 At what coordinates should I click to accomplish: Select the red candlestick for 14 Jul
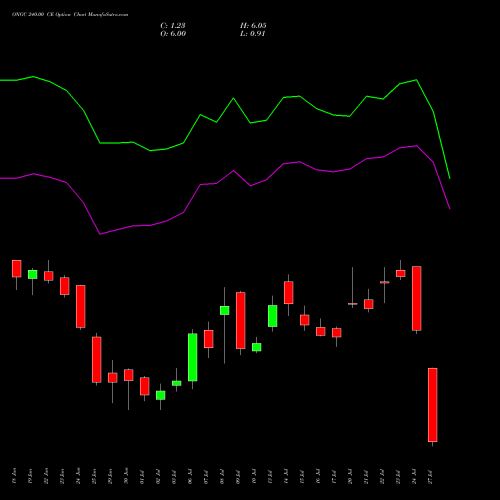[289, 292]
